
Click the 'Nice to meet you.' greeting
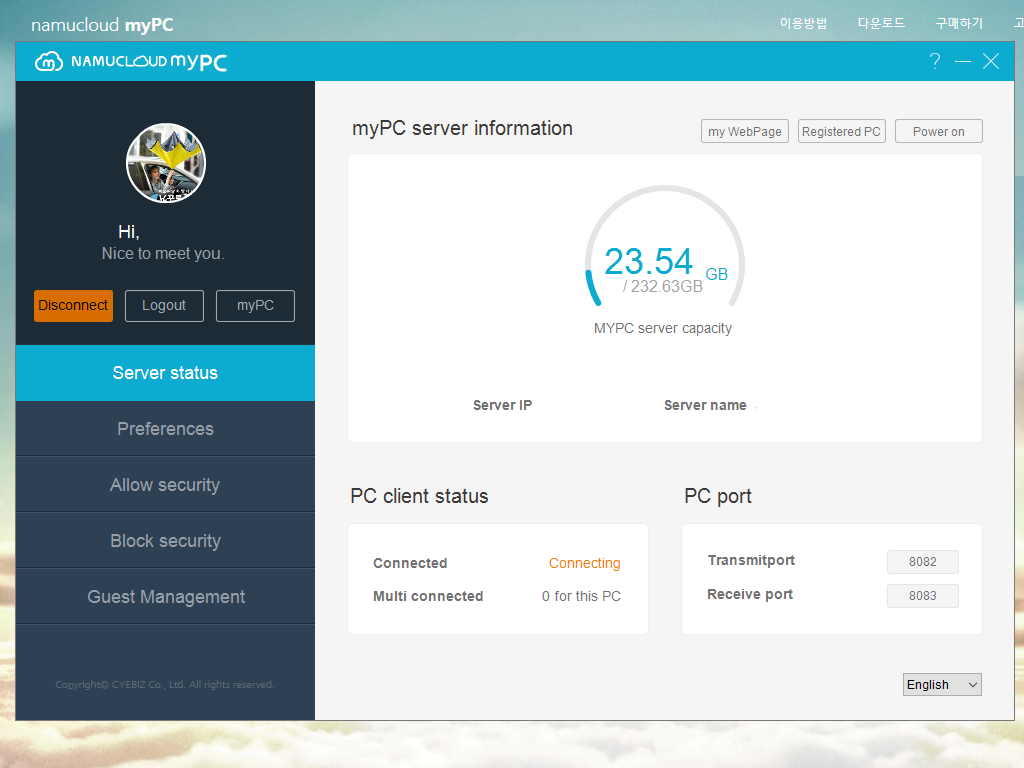(163, 253)
